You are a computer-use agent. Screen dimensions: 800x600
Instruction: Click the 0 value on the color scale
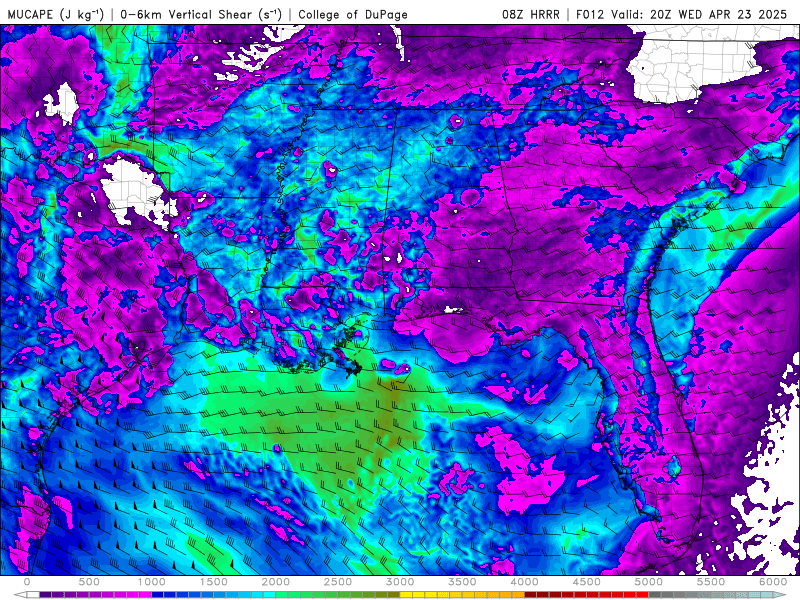27,582
